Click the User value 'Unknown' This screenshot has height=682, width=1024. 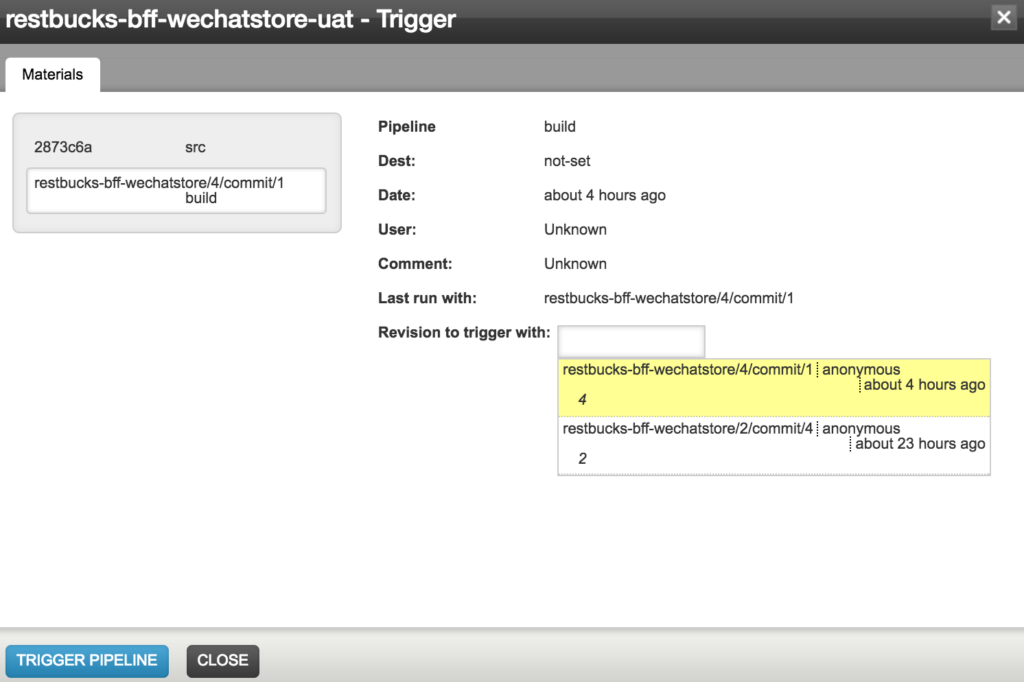575,230
